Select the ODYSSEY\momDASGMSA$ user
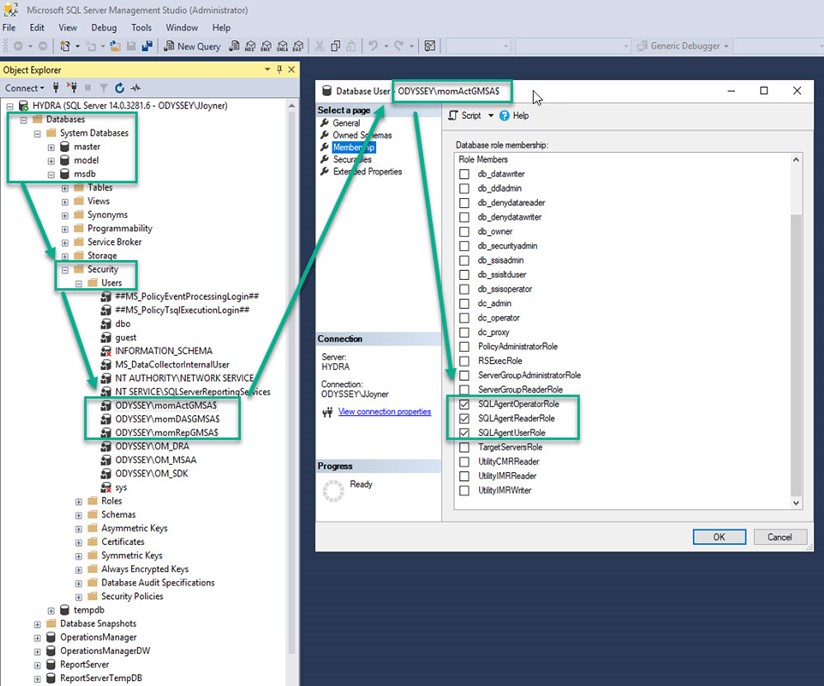Screen dimensions: 824x686 click(165, 419)
